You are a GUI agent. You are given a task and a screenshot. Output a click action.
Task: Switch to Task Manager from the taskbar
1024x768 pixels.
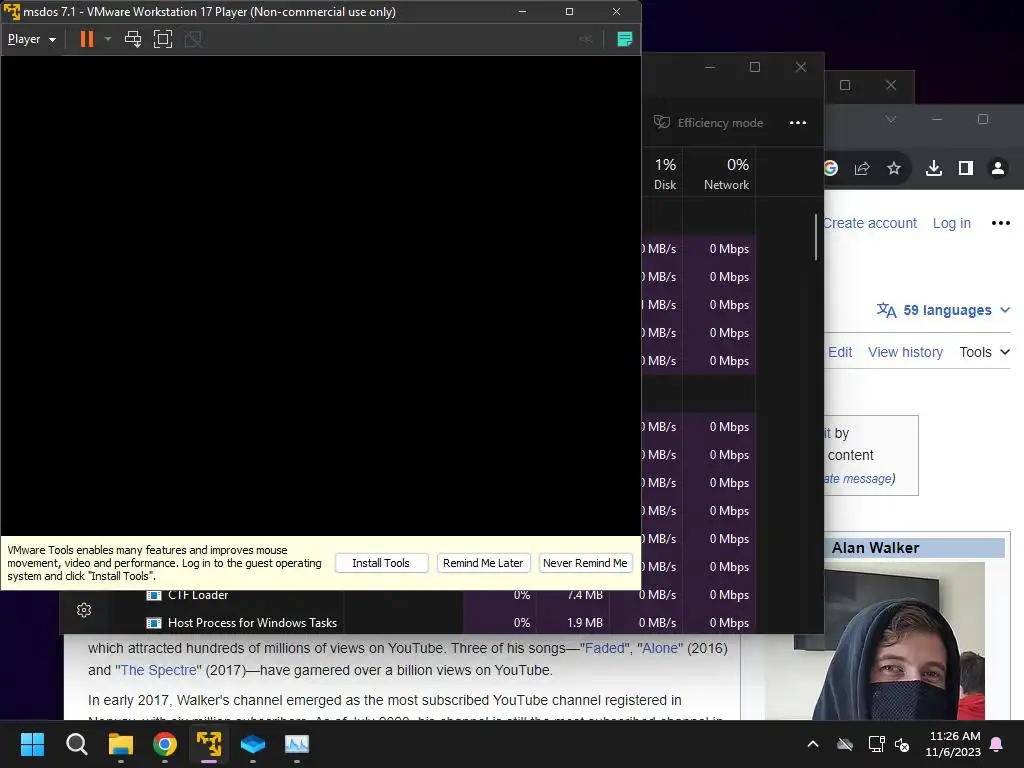(x=296, y=744)
